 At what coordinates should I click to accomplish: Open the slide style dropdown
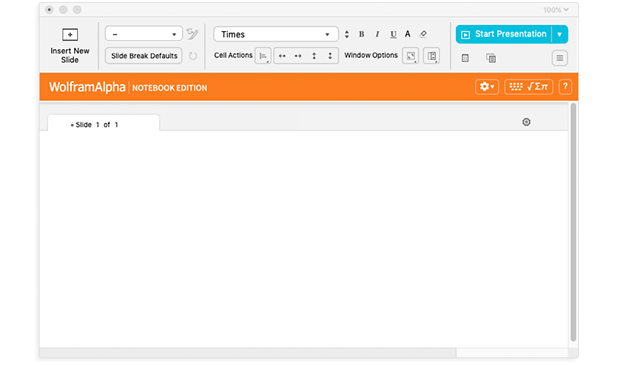click(144, 34)
